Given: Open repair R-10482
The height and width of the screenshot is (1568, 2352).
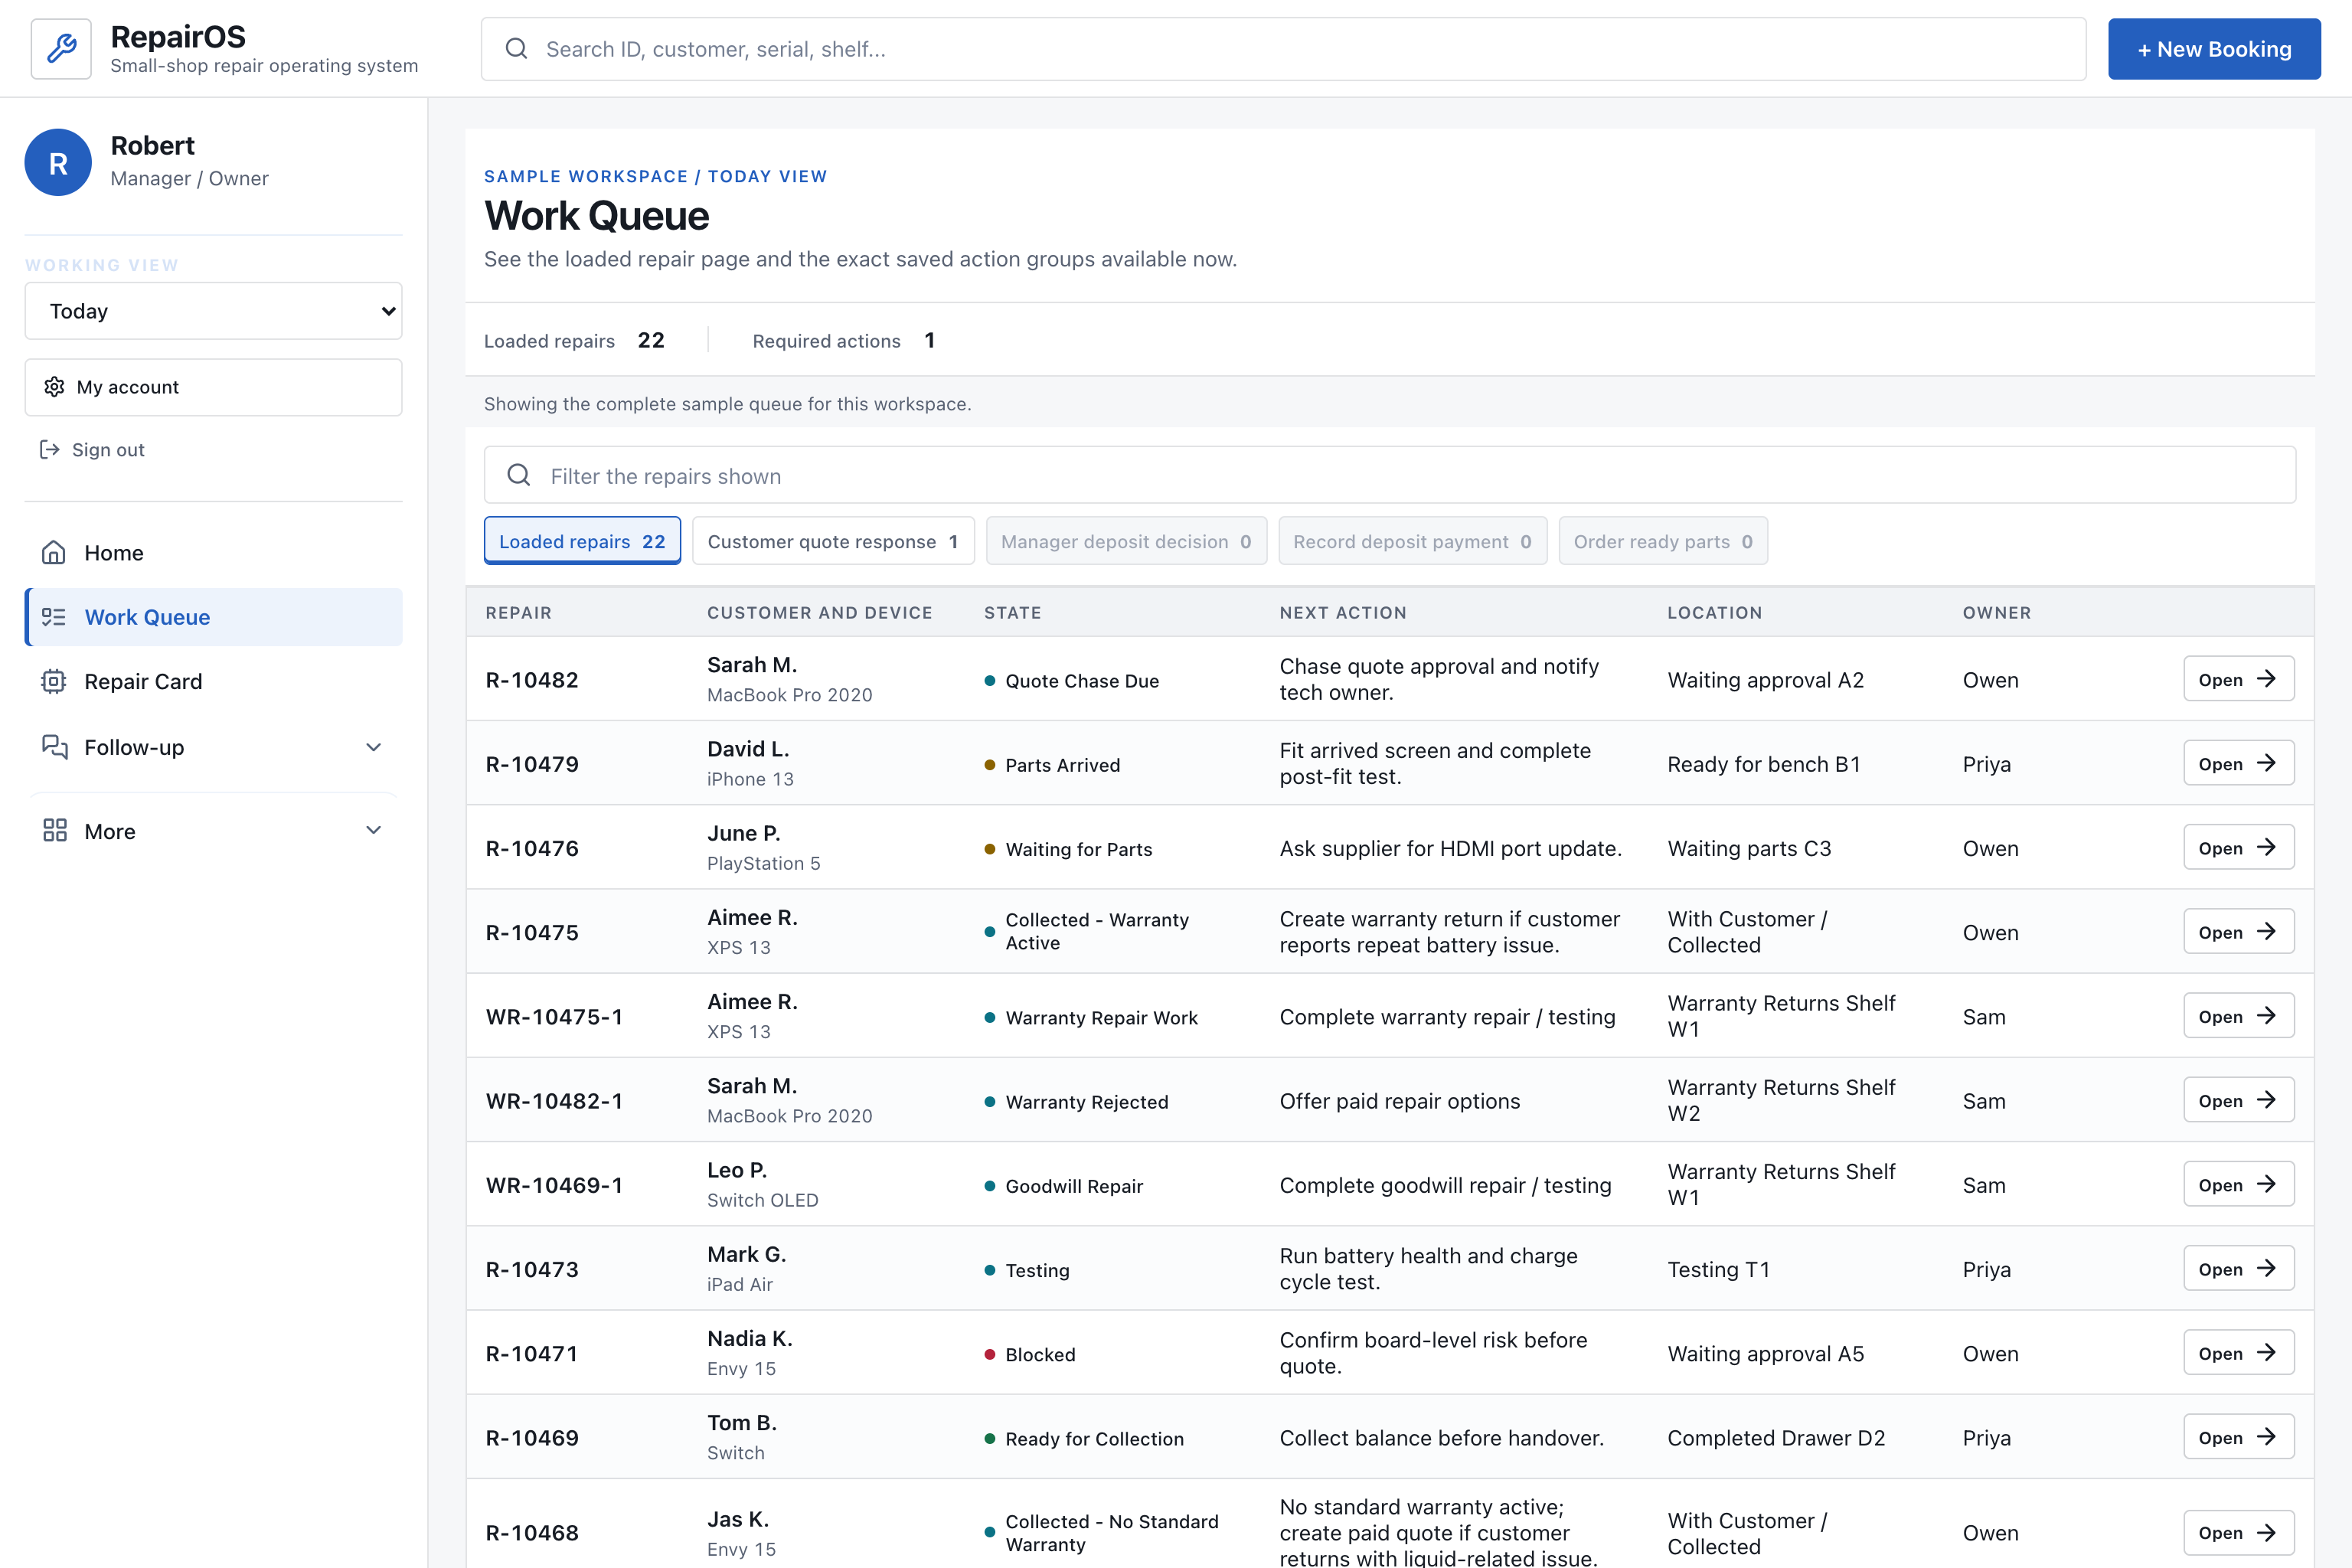Looking at the screenshot, I should pos(2238,679).
